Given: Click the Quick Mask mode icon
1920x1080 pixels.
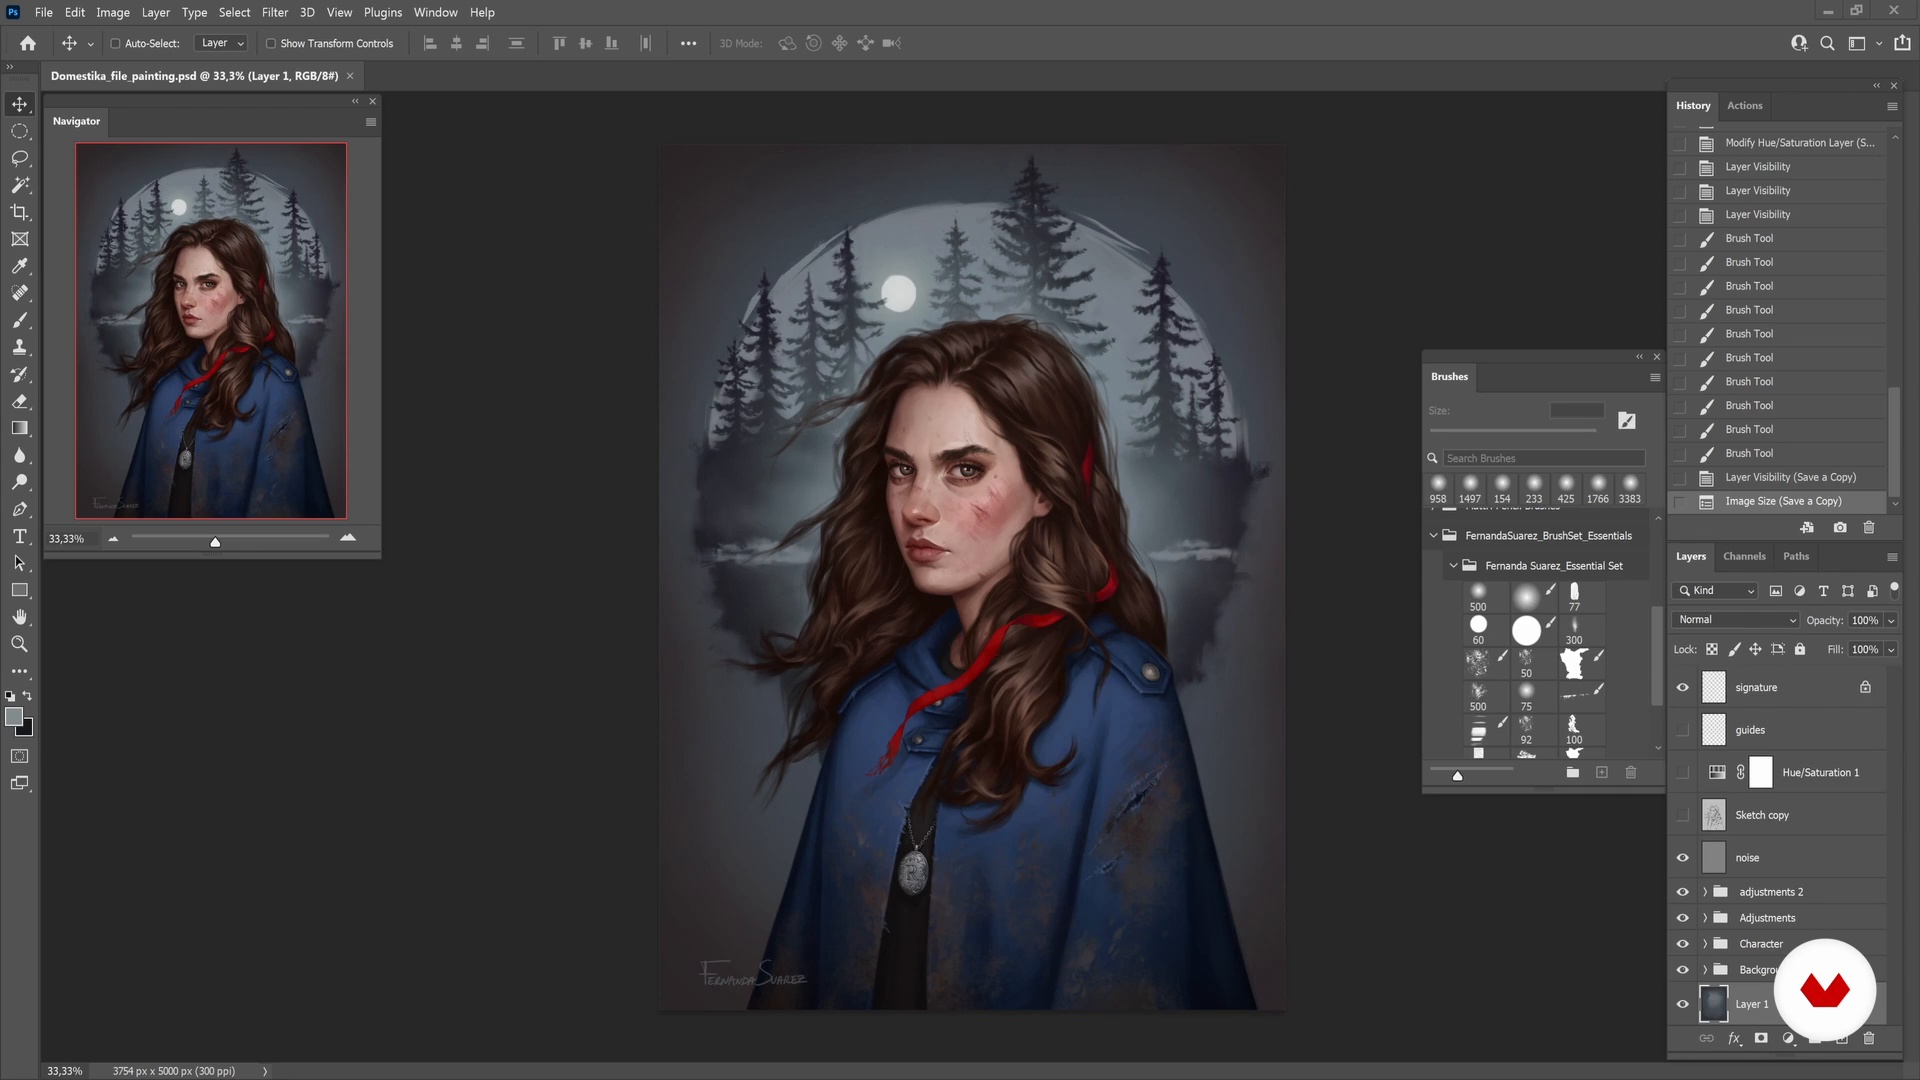Looking at the screenshot, I should (x=20, y=756).
